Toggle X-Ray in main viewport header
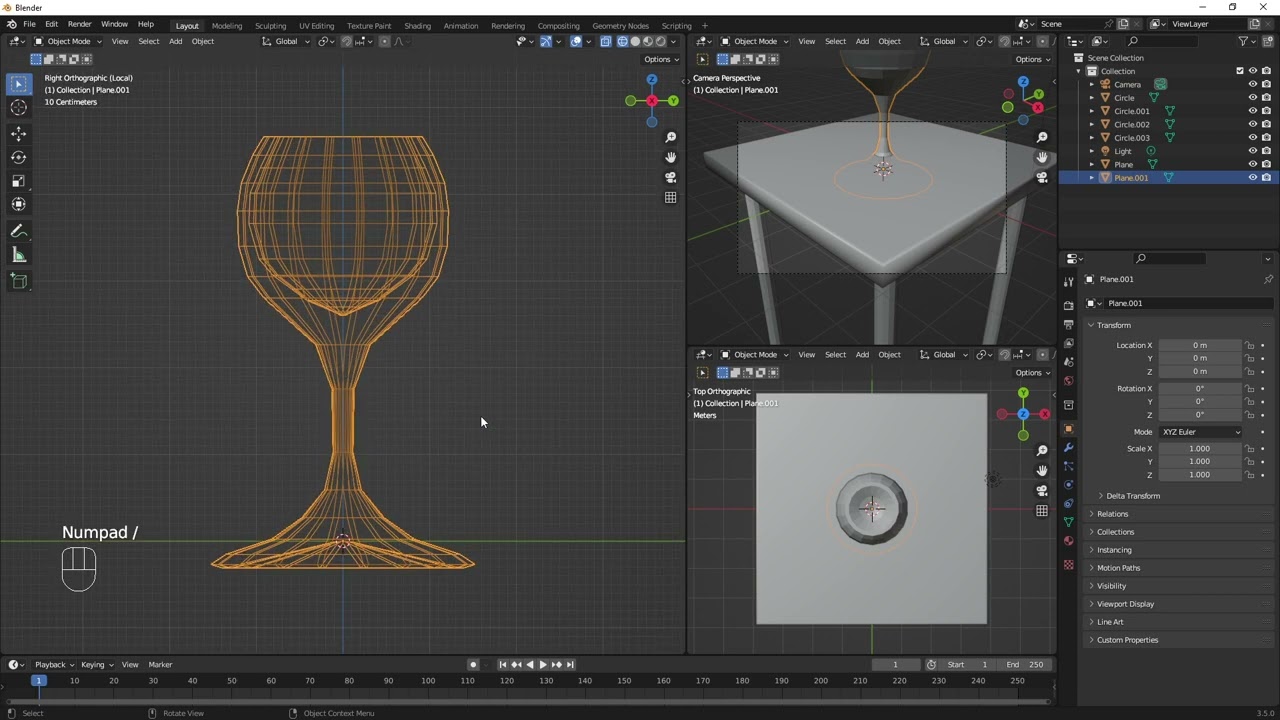This screenshot has width=1280, height=720. click(x=606, y=42)
